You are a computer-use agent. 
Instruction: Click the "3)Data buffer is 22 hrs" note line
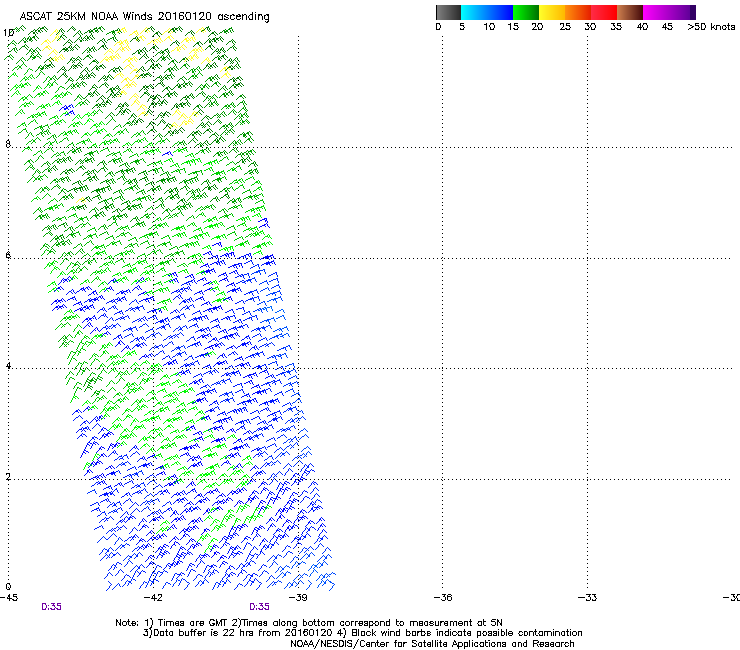coord(362,633)
